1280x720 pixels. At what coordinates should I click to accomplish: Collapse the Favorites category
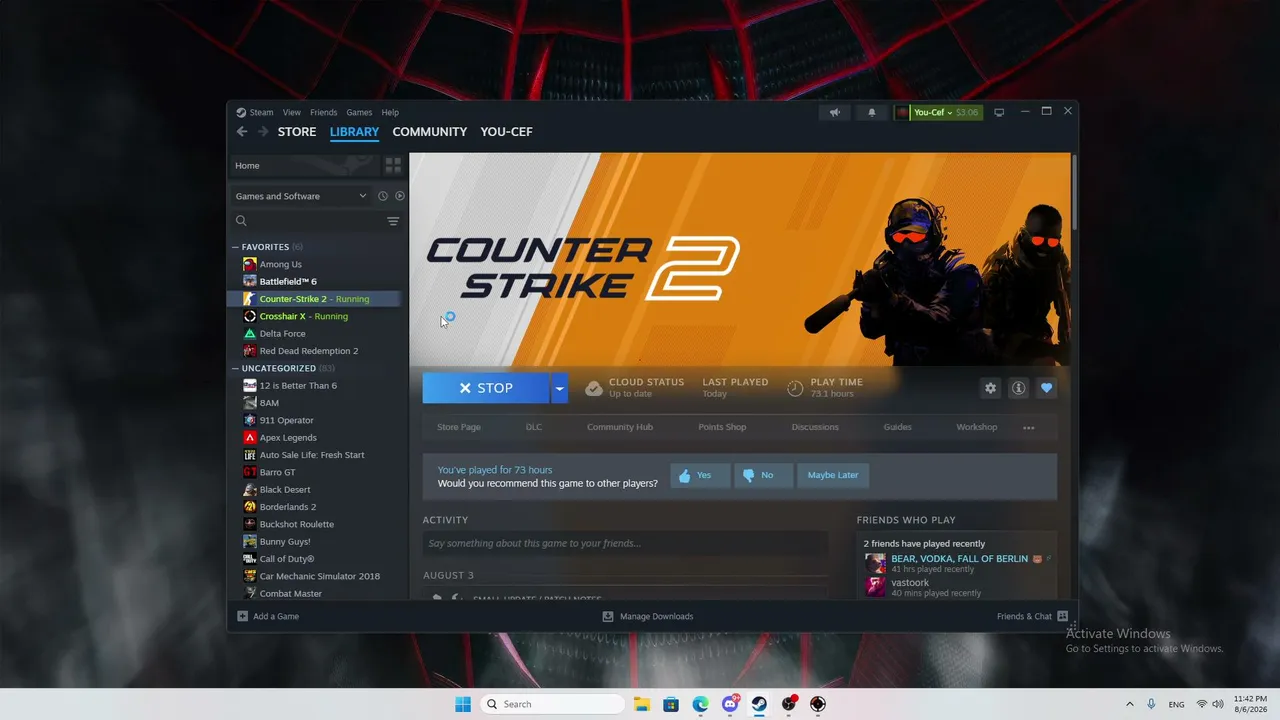coord(236,247)
